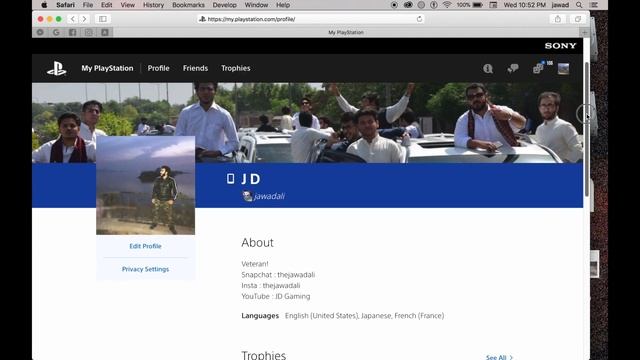640x360 pixels.
Task: Show all tabs with the tab overview icon
Action: [578, 19]
